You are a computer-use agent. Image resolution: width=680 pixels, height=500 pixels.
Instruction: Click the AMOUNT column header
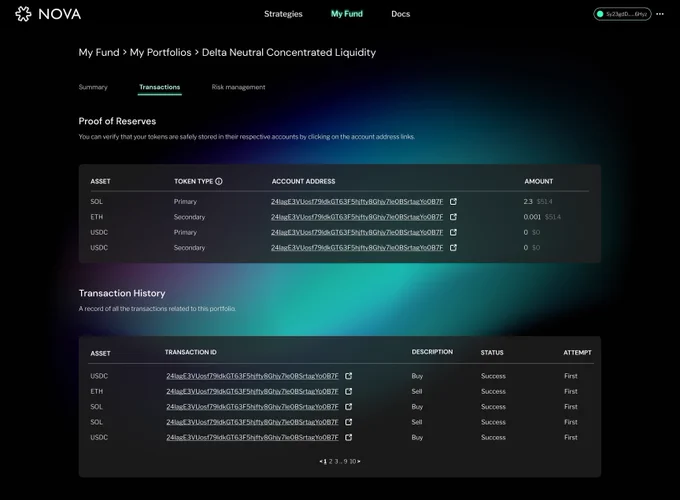click(539, 181)
